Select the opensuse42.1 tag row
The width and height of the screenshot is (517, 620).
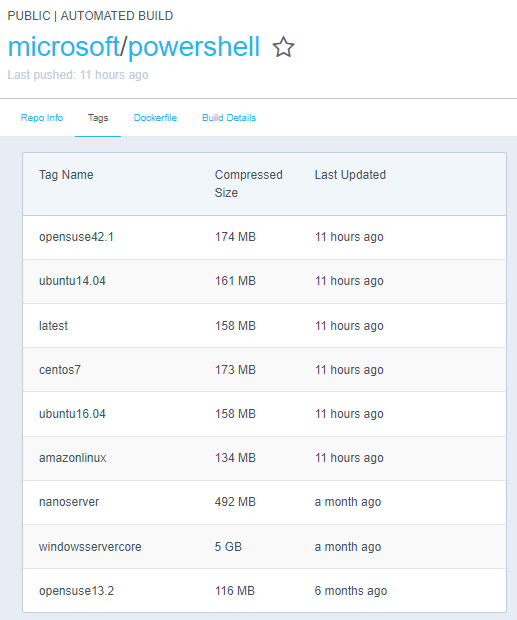(264, 237)
